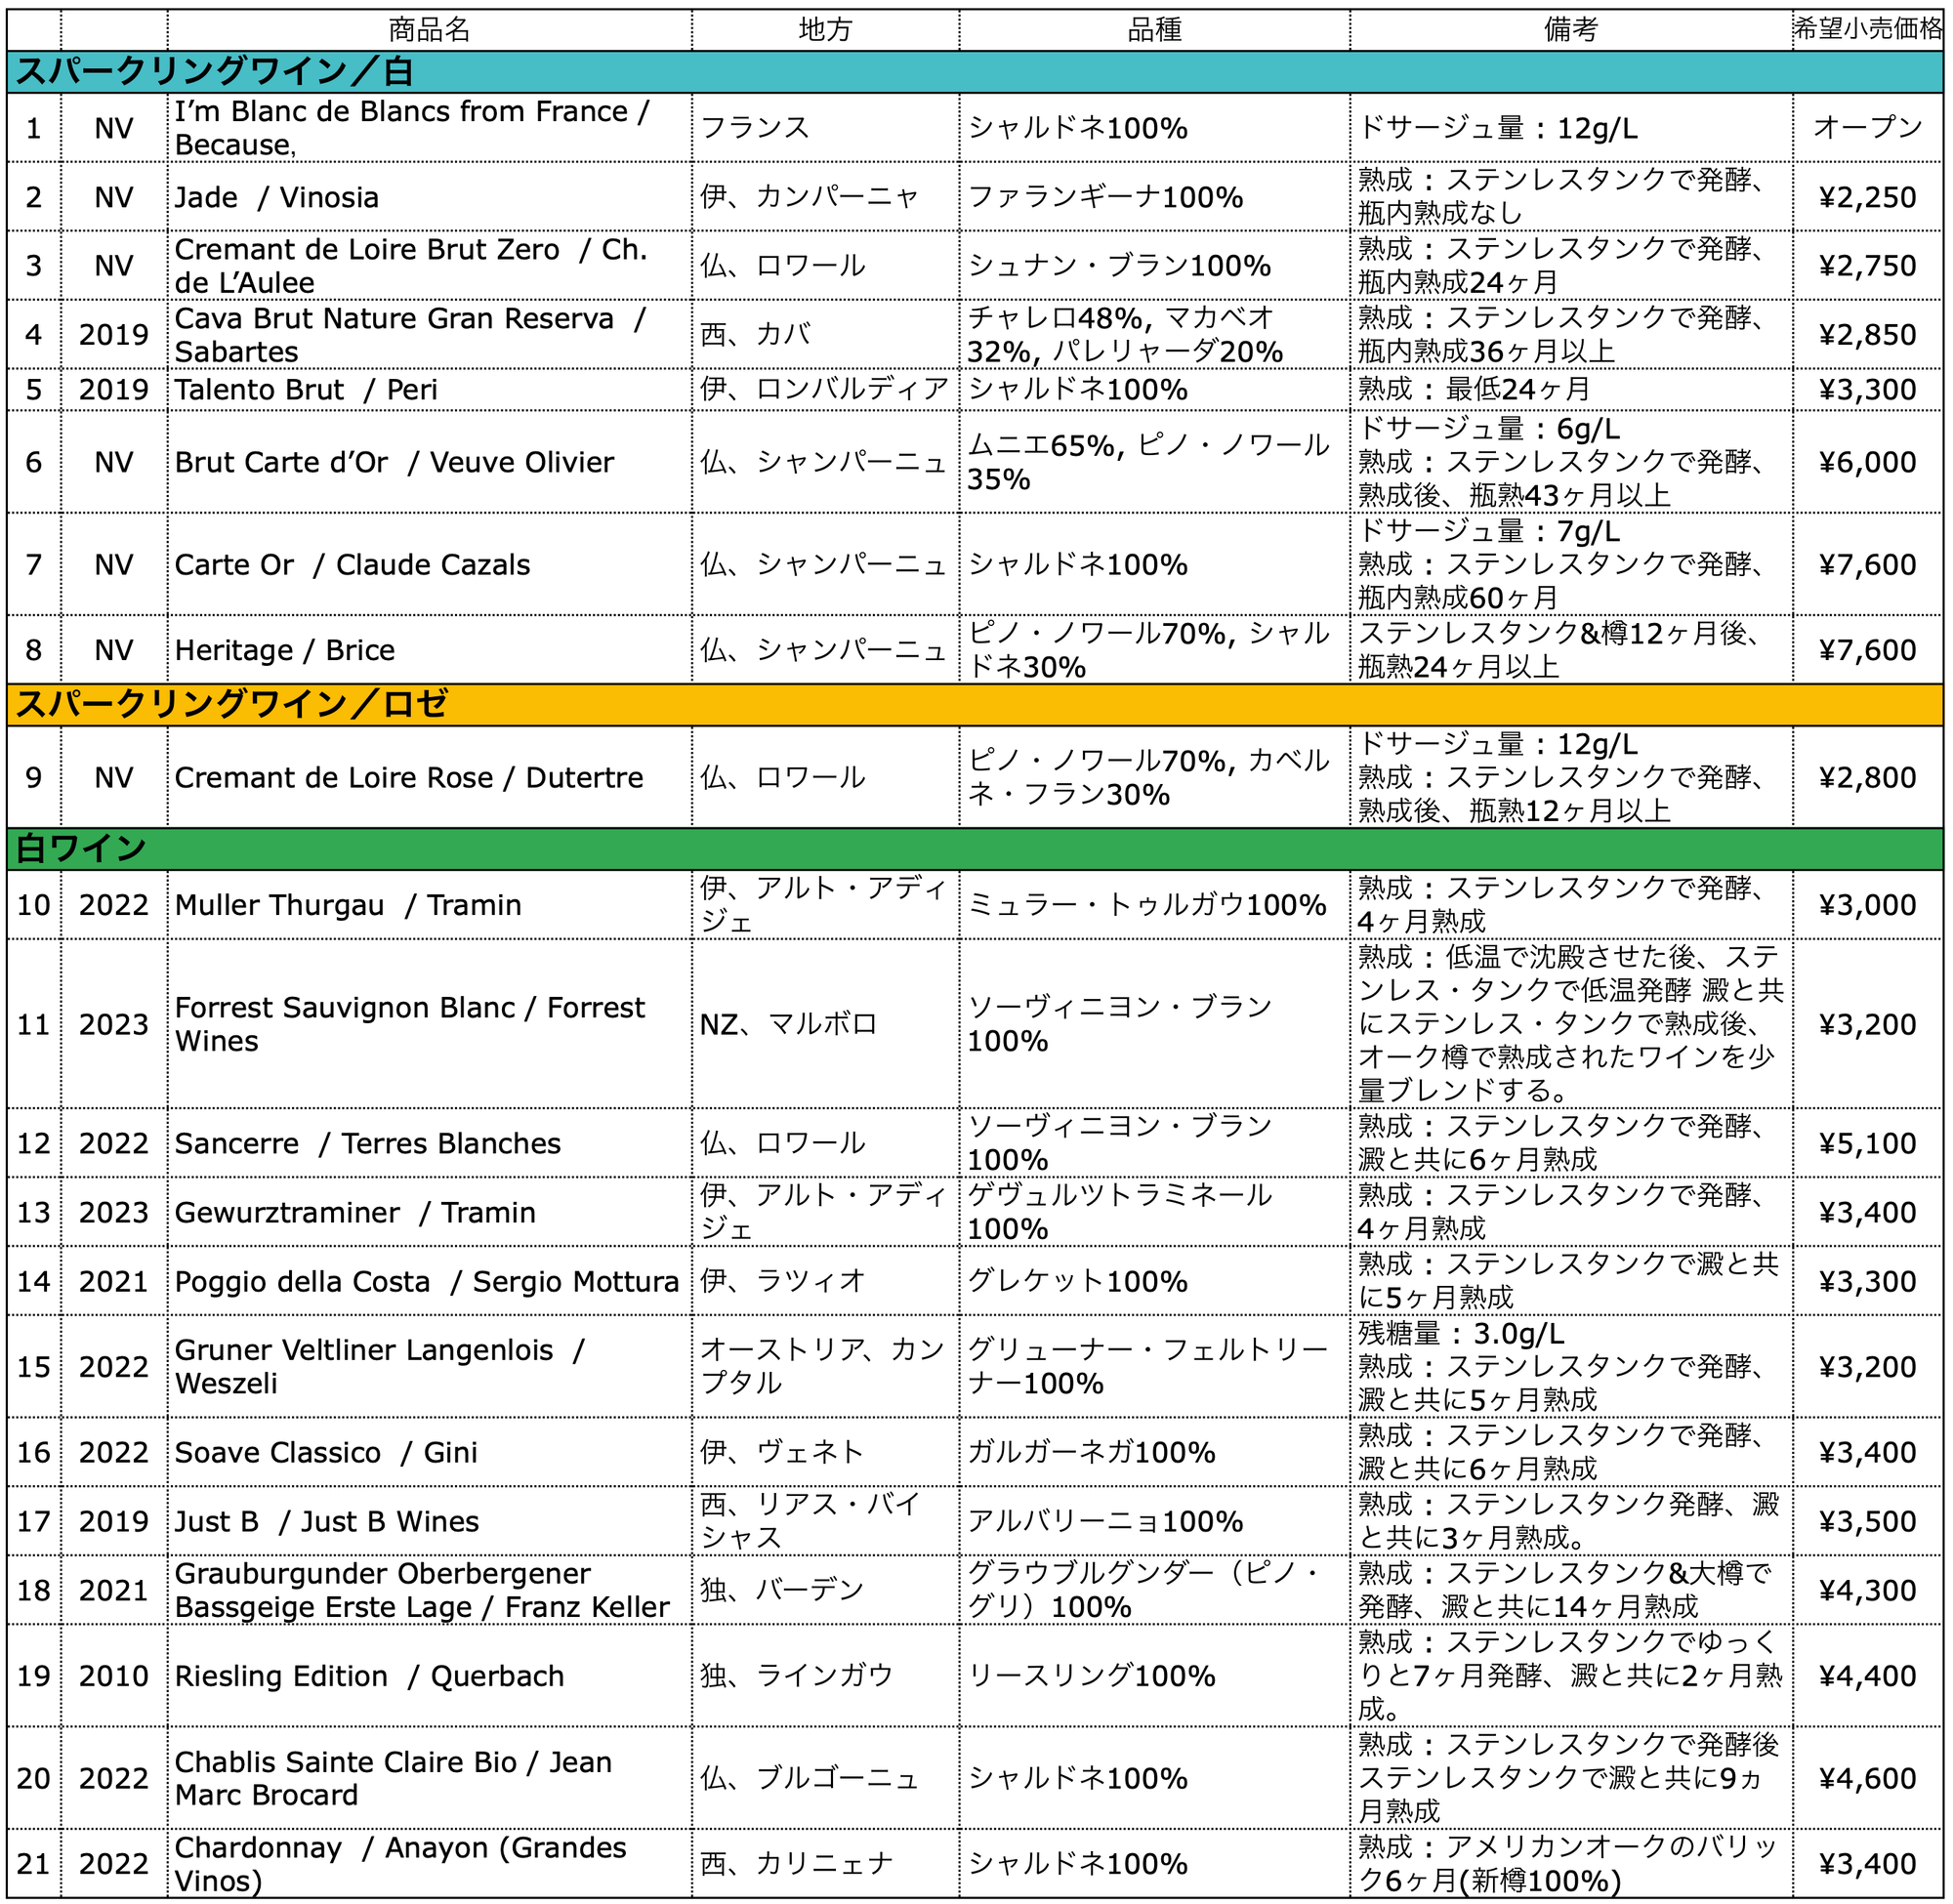
Task: Click the 品種 column header
Action: tap(1154, 30)
